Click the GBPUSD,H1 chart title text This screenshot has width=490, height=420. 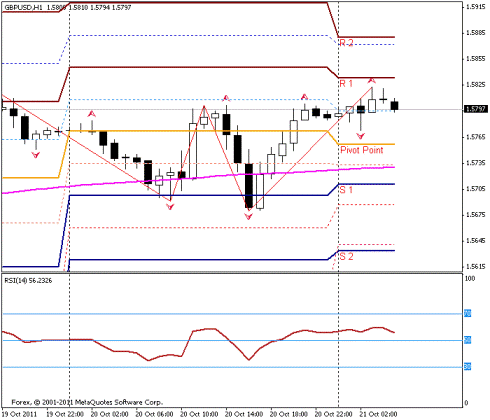coord(23,7)
